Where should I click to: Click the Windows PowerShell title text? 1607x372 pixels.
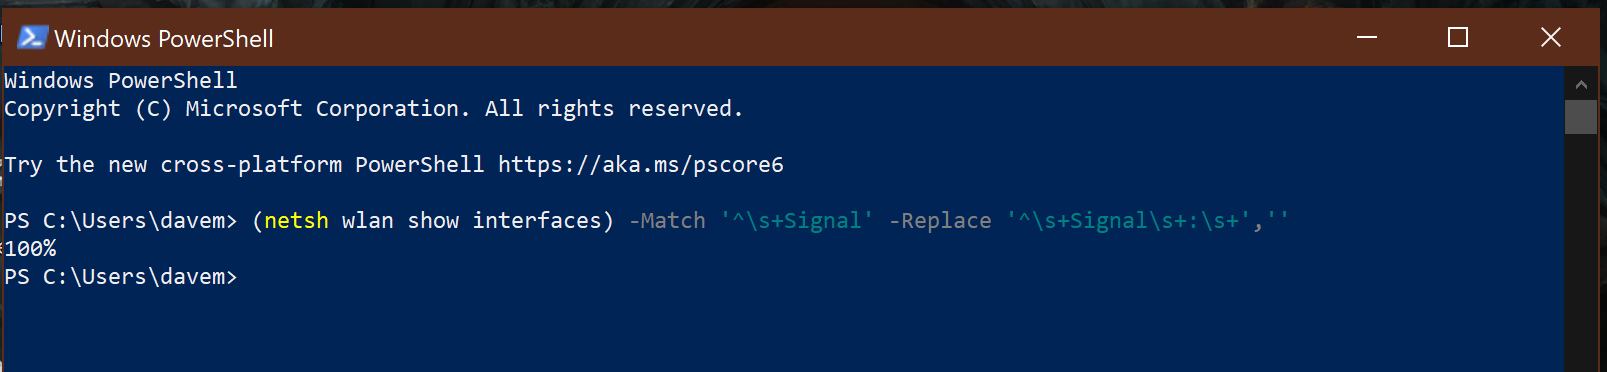164,38
